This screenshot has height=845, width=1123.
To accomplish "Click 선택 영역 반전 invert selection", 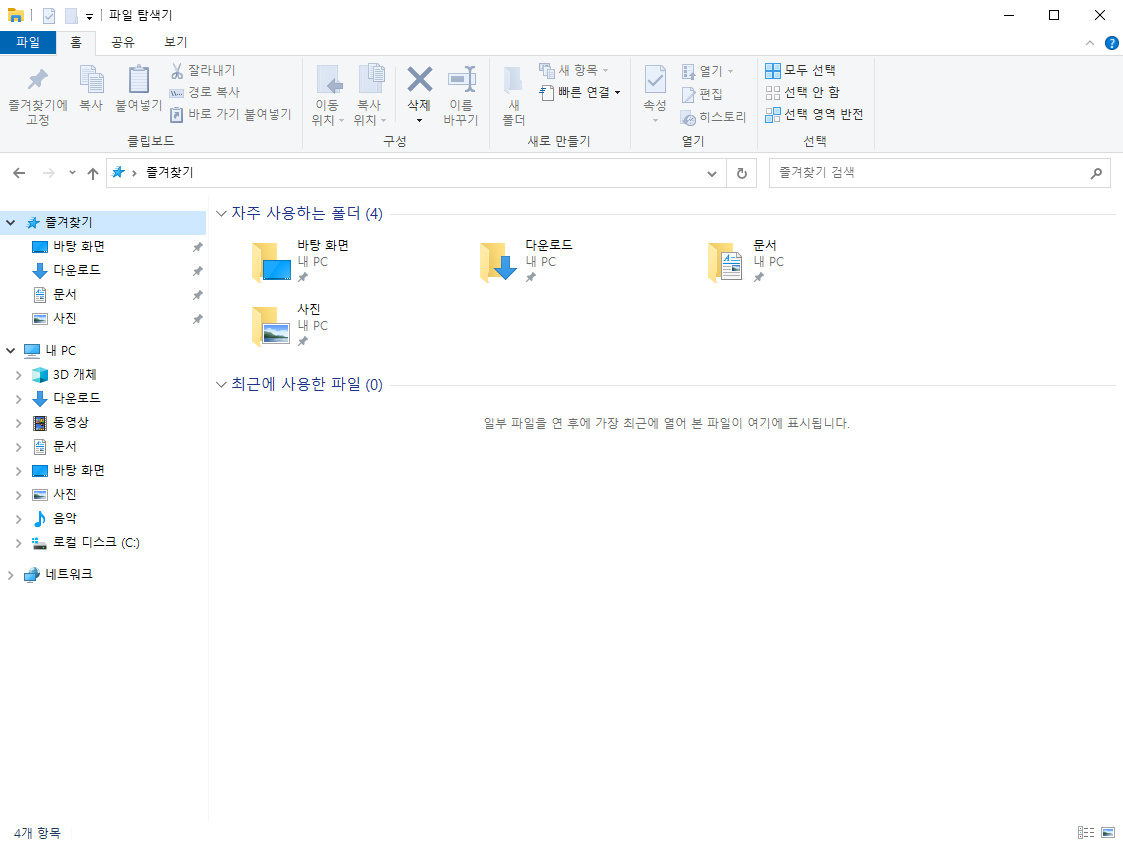I will [814, 115].
